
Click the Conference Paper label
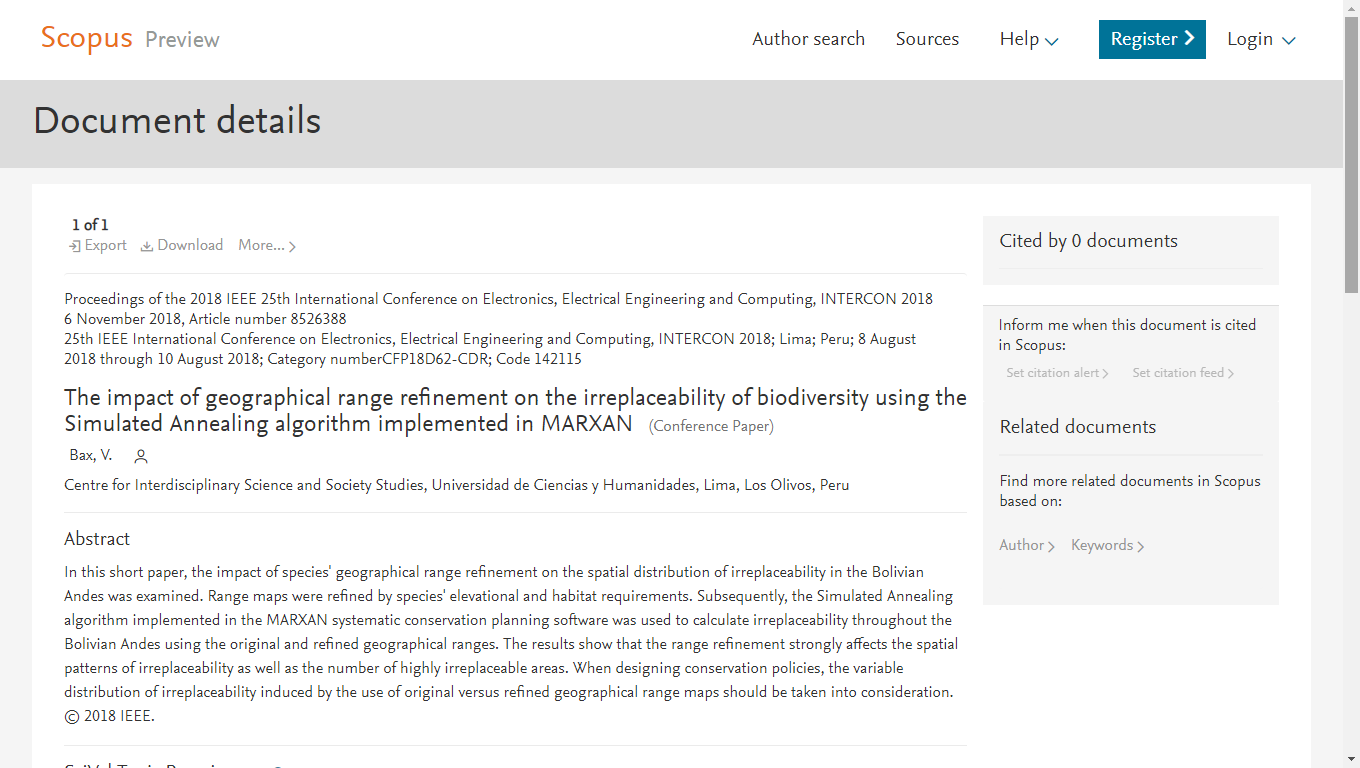[711, 426]
